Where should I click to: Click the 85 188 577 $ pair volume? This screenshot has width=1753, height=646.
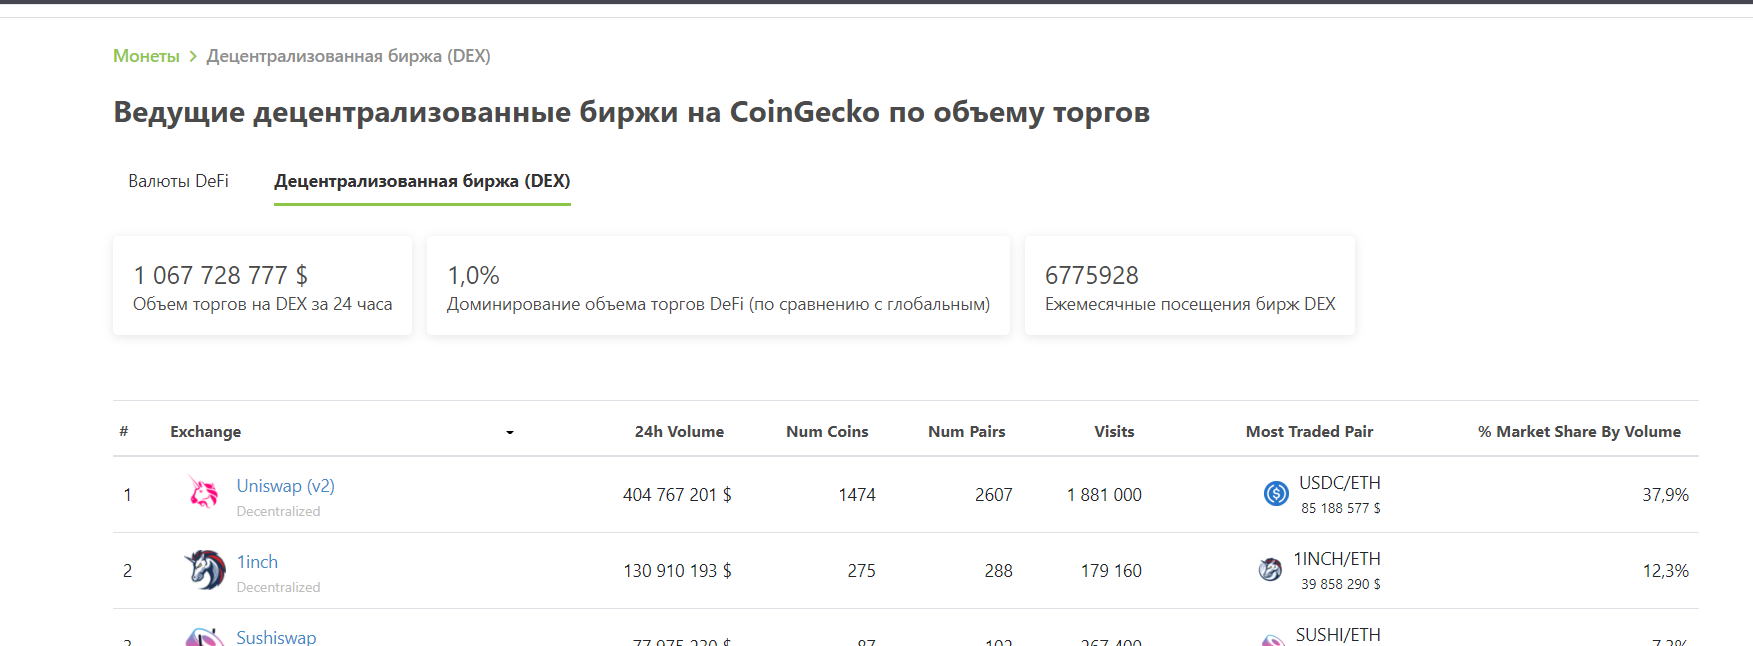1340,508
